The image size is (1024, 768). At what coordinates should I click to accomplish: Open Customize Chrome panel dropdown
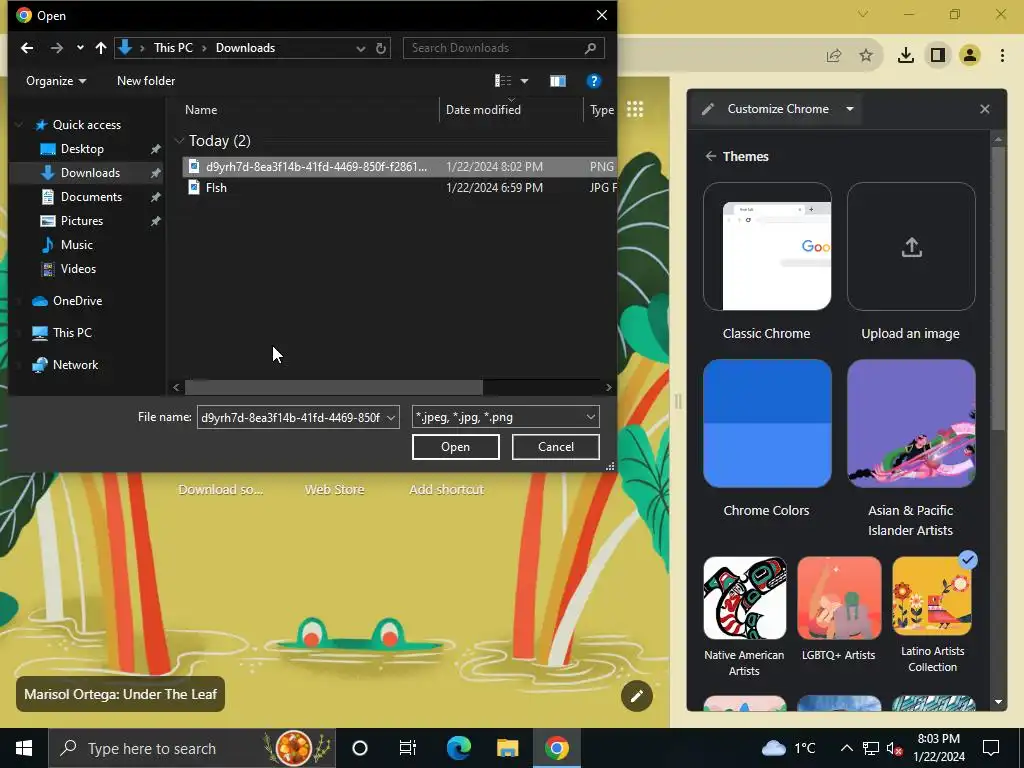coord(850,109)
